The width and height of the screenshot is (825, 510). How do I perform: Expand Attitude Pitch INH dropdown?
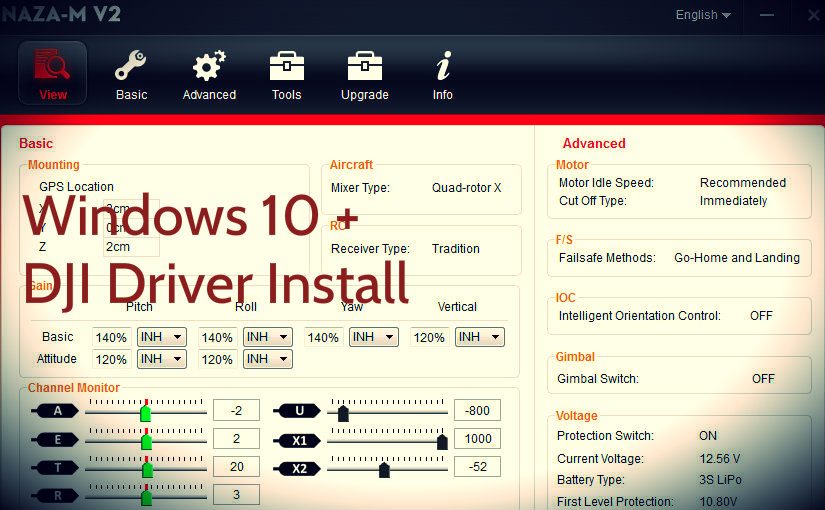point(162,359)
